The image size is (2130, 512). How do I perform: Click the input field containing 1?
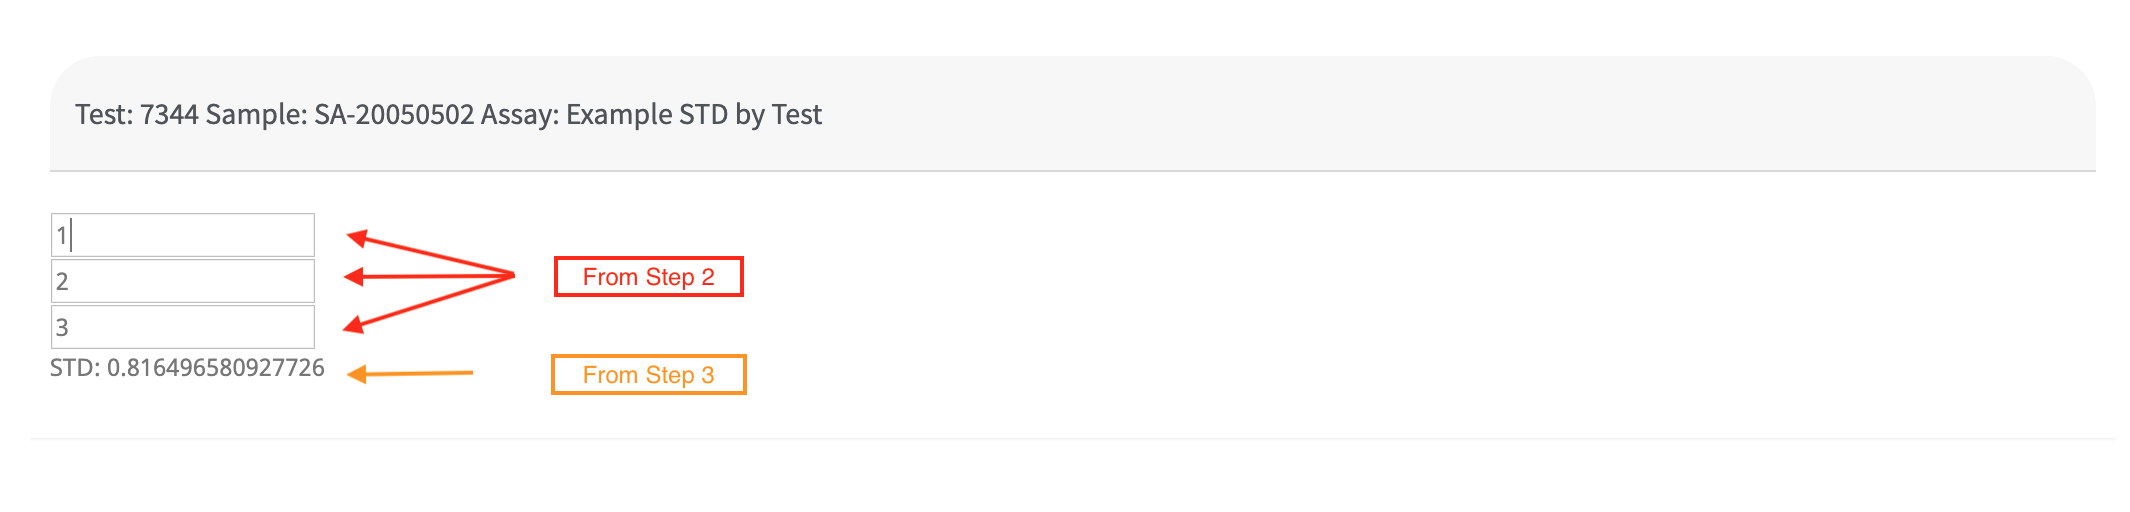[183, 235]
